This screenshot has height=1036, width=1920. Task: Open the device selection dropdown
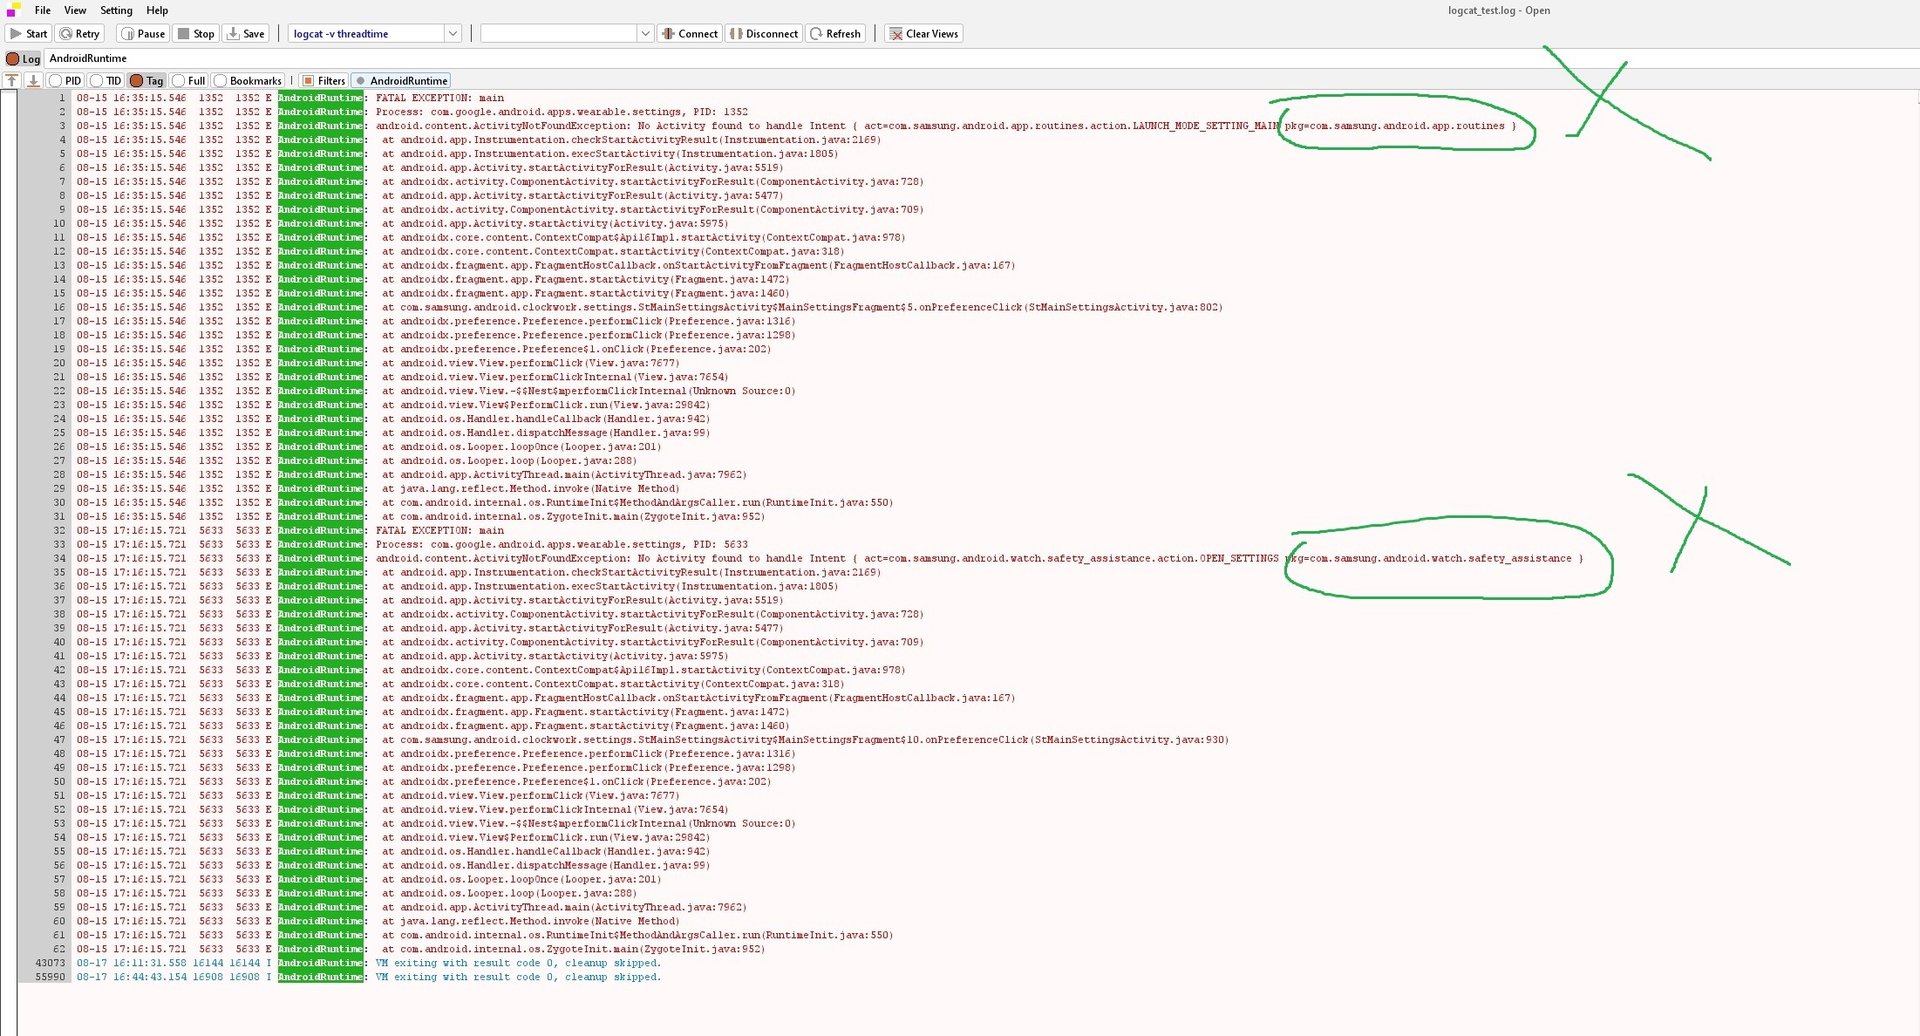[644, 34]
